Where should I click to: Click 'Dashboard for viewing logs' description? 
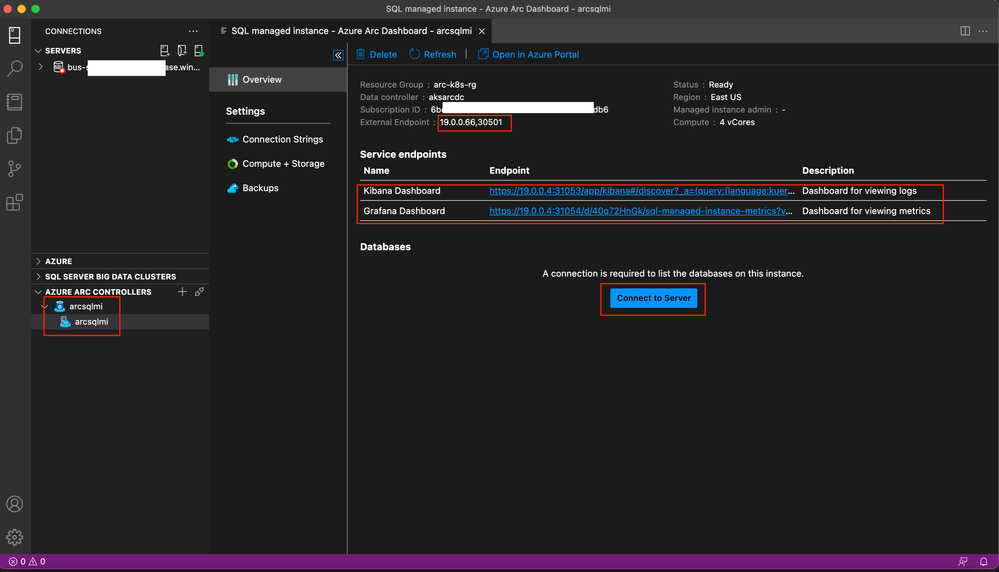(859, 191)
